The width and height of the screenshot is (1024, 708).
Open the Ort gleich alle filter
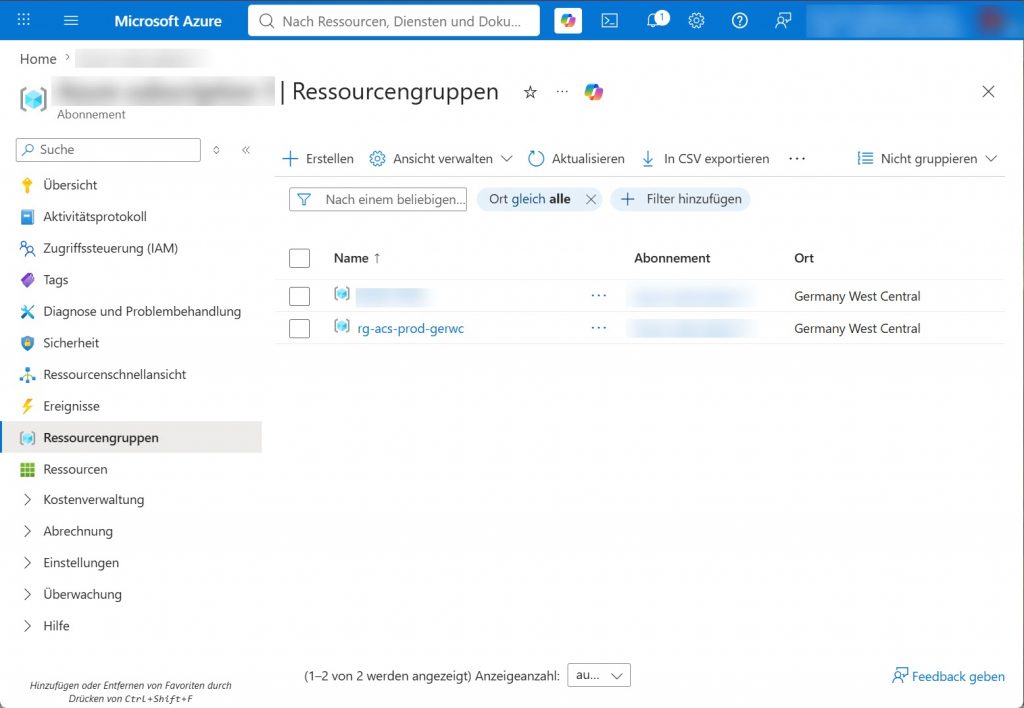point(530,199)
